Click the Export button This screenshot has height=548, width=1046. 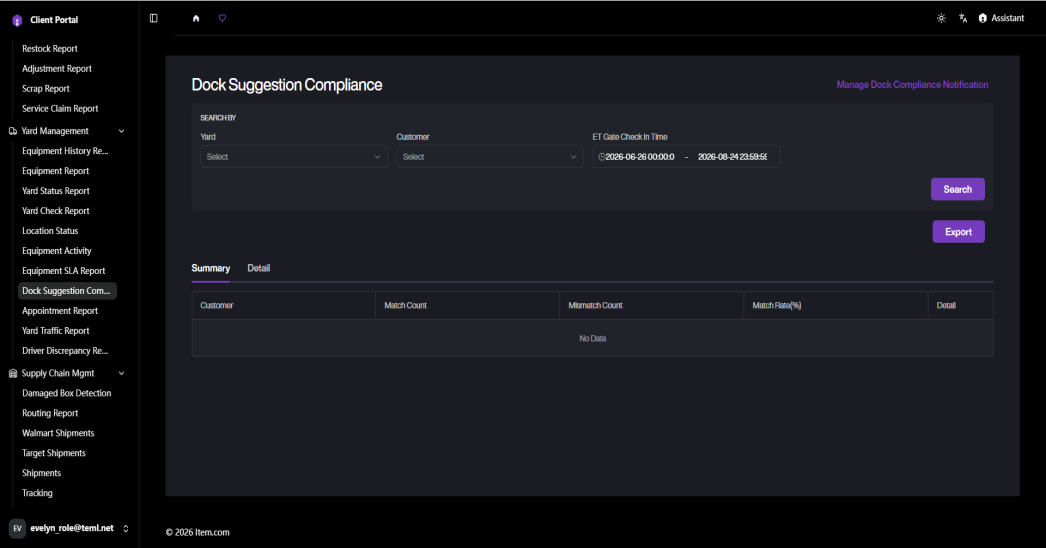pyautogui.click(x=958, y=232)
